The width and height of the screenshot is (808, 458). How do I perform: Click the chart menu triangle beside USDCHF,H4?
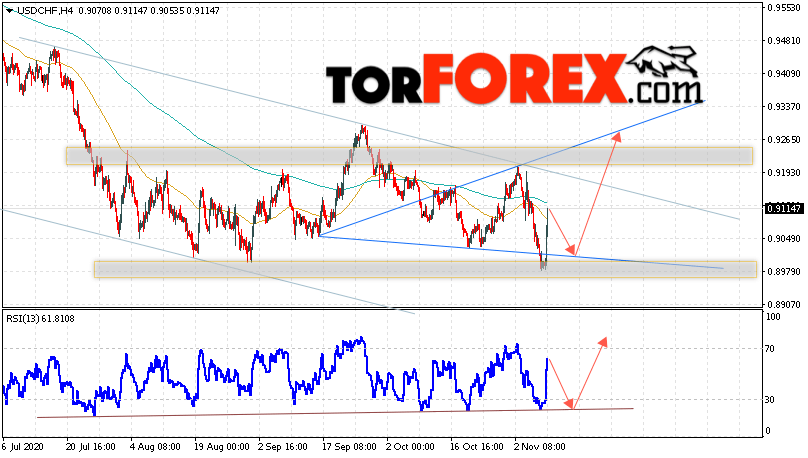(9, 10)
